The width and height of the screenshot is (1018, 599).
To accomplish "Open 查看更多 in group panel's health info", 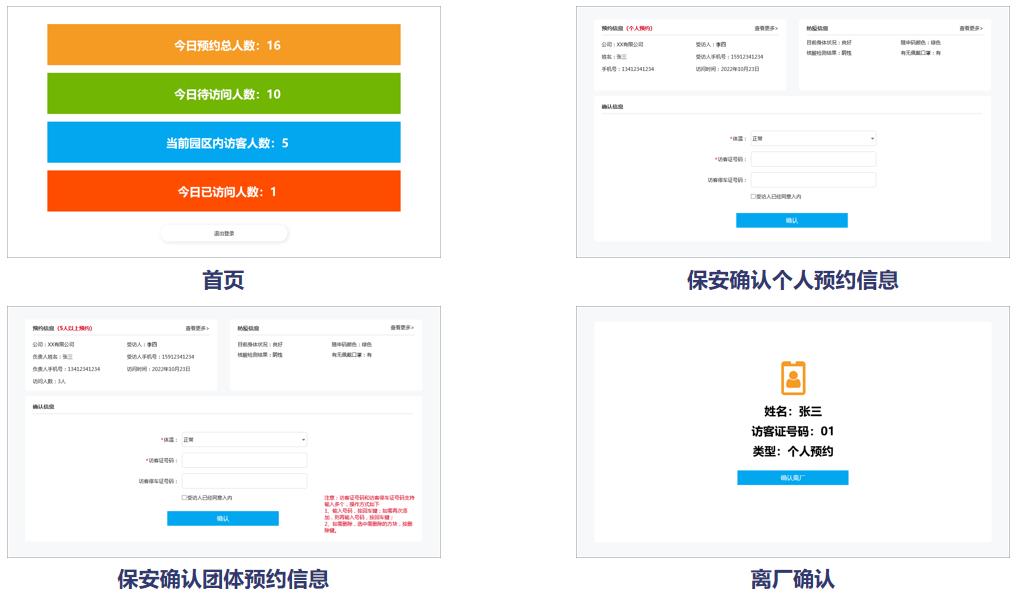I will (x=402, y=328).
